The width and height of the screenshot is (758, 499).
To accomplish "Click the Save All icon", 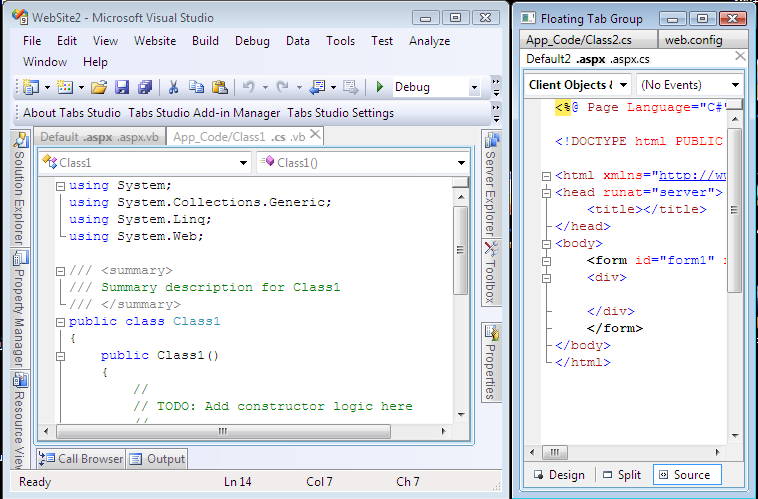I will point(145,87).
